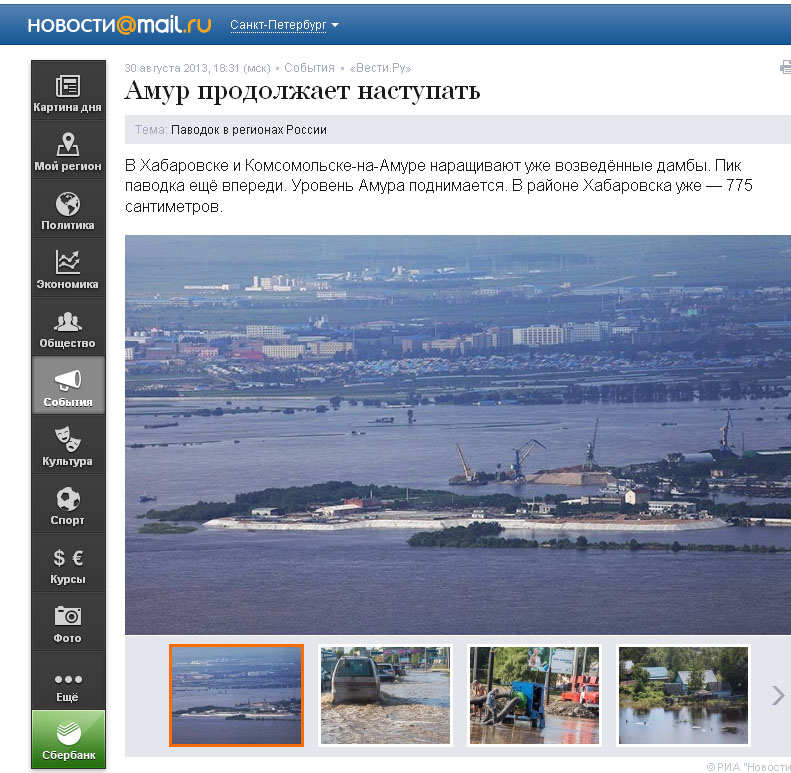Open the Фото camera icon
791x773 pixels.
coord(68,617)
